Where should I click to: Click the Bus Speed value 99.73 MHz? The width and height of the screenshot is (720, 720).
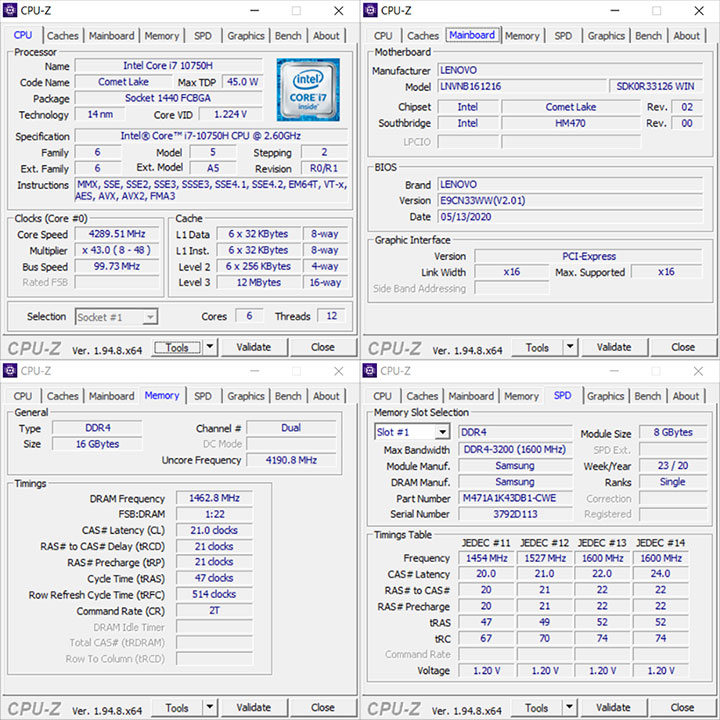[117, 266]
